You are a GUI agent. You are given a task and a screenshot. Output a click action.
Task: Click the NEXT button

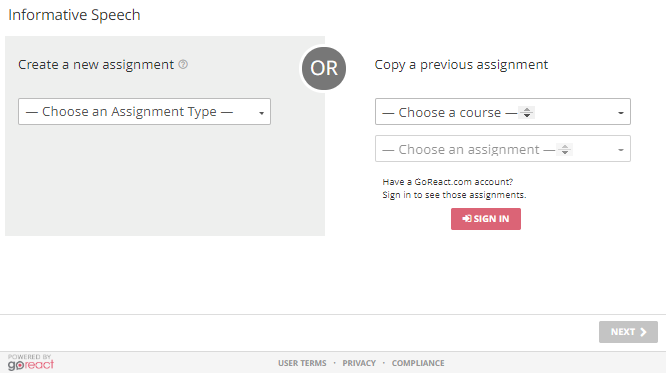point(628,332)
